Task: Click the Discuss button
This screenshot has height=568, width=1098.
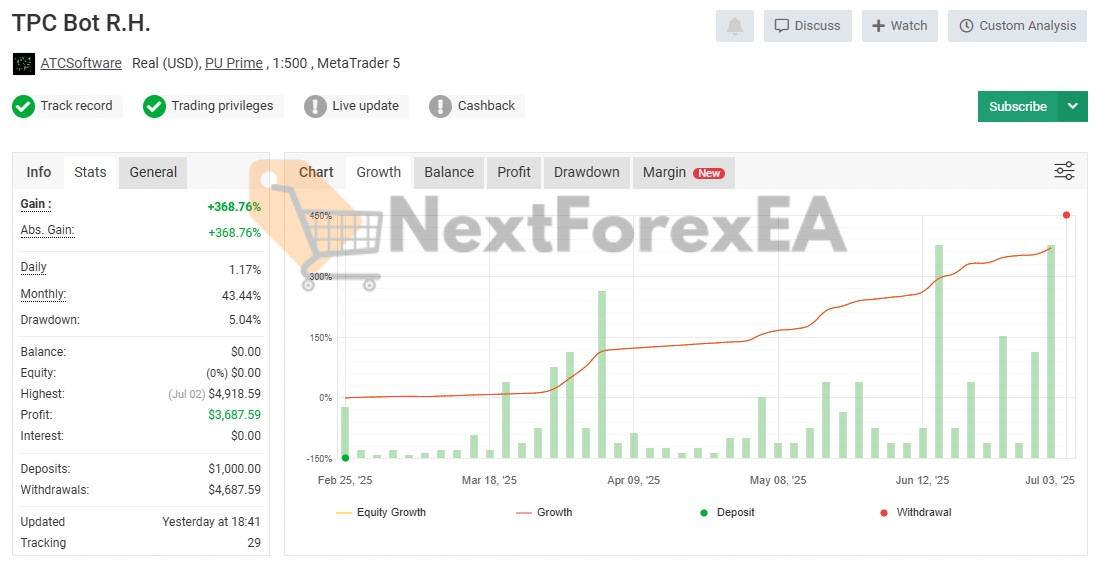Action: click(x=807, y=26)
